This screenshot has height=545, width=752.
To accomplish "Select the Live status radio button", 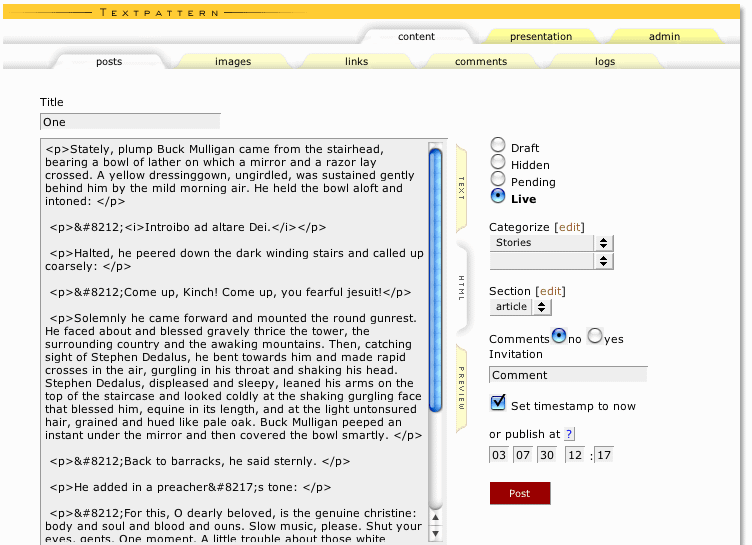I will click(498, 196).
